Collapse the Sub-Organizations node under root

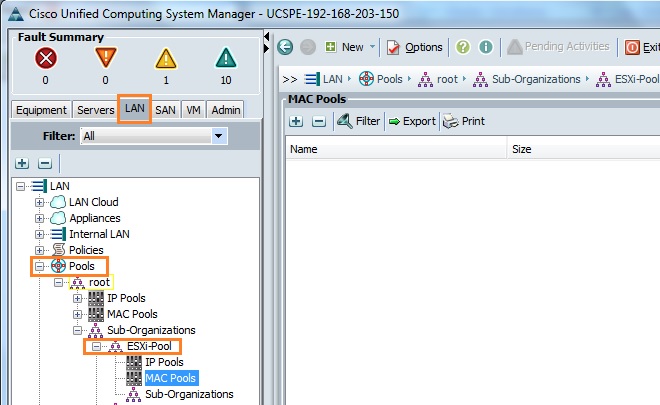coord(77,330)
